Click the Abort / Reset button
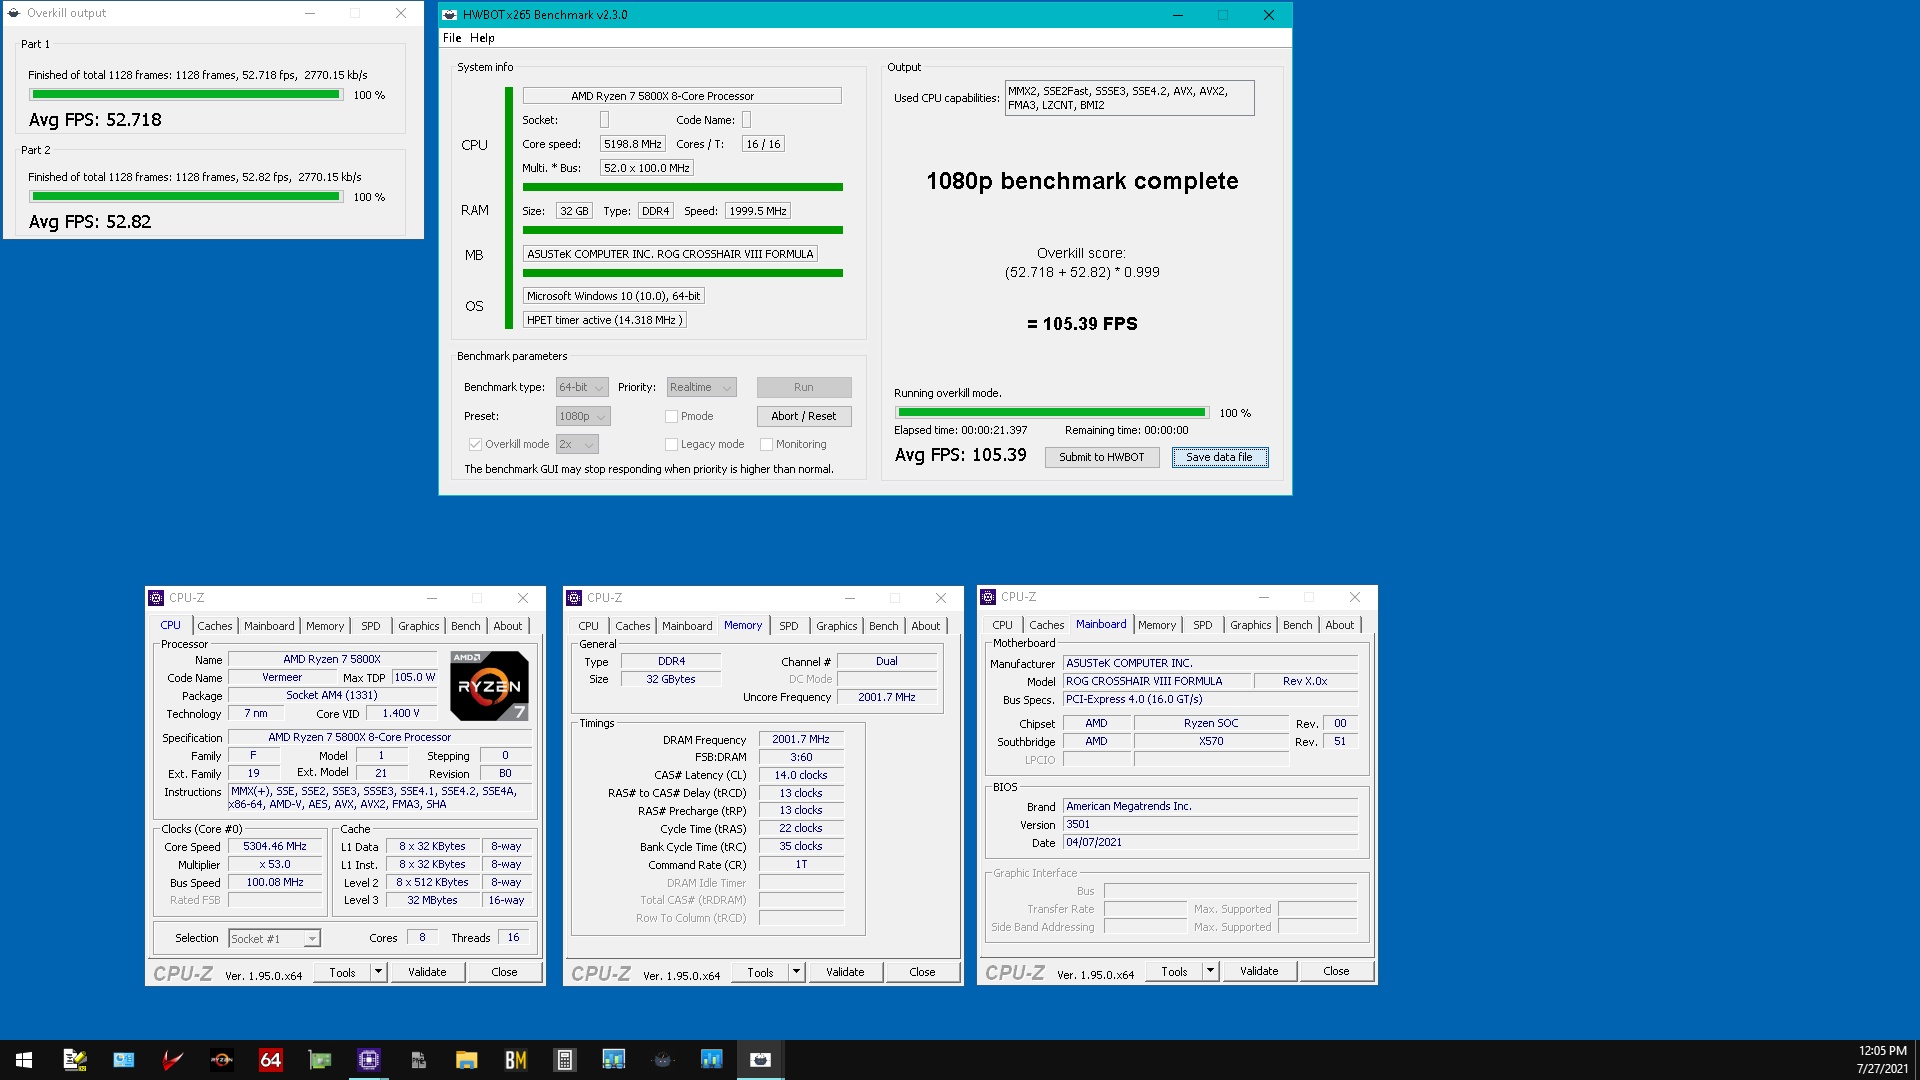The image size is (1920, 1080). (804, 417)
